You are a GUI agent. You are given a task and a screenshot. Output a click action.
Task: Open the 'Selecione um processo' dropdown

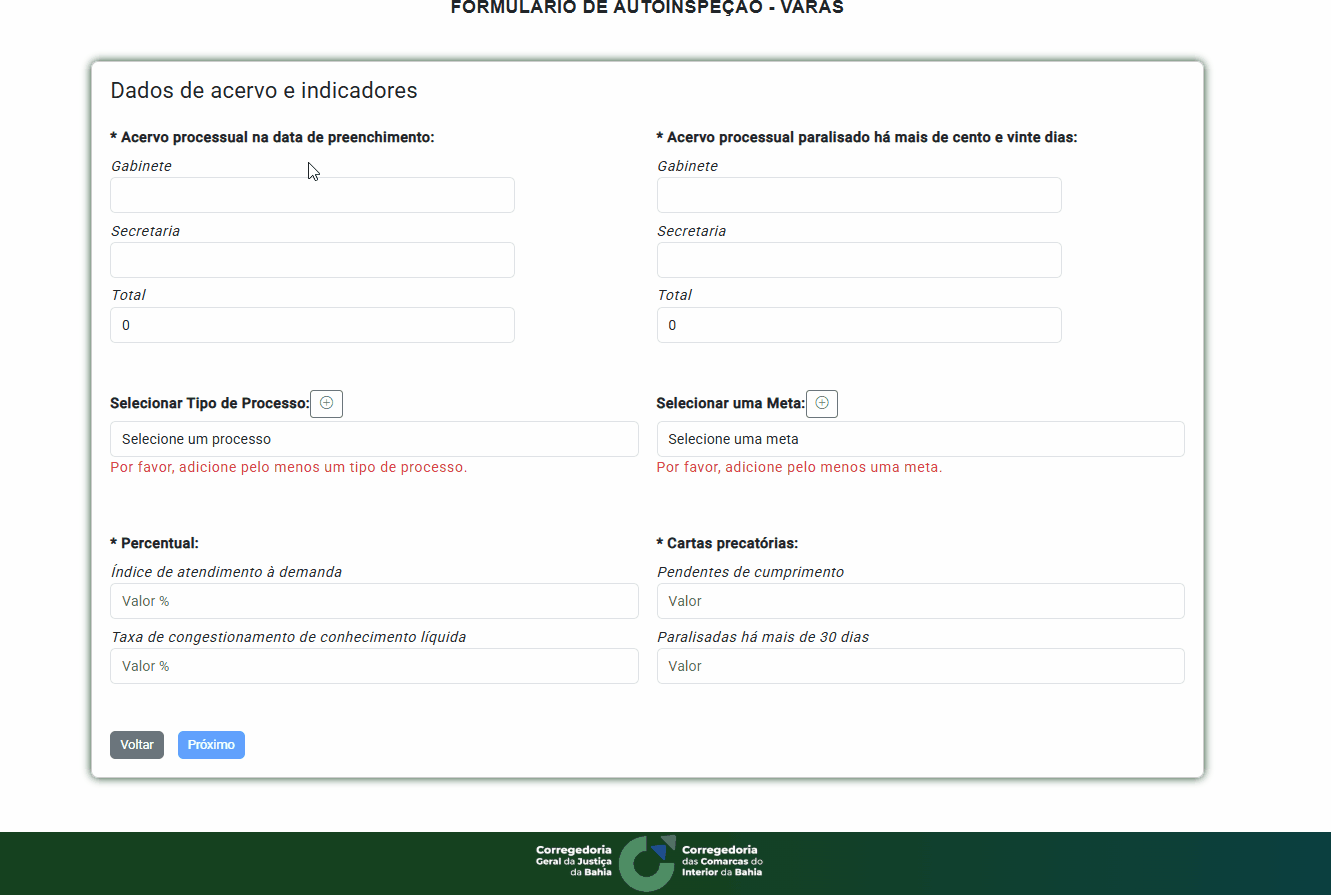374,439
